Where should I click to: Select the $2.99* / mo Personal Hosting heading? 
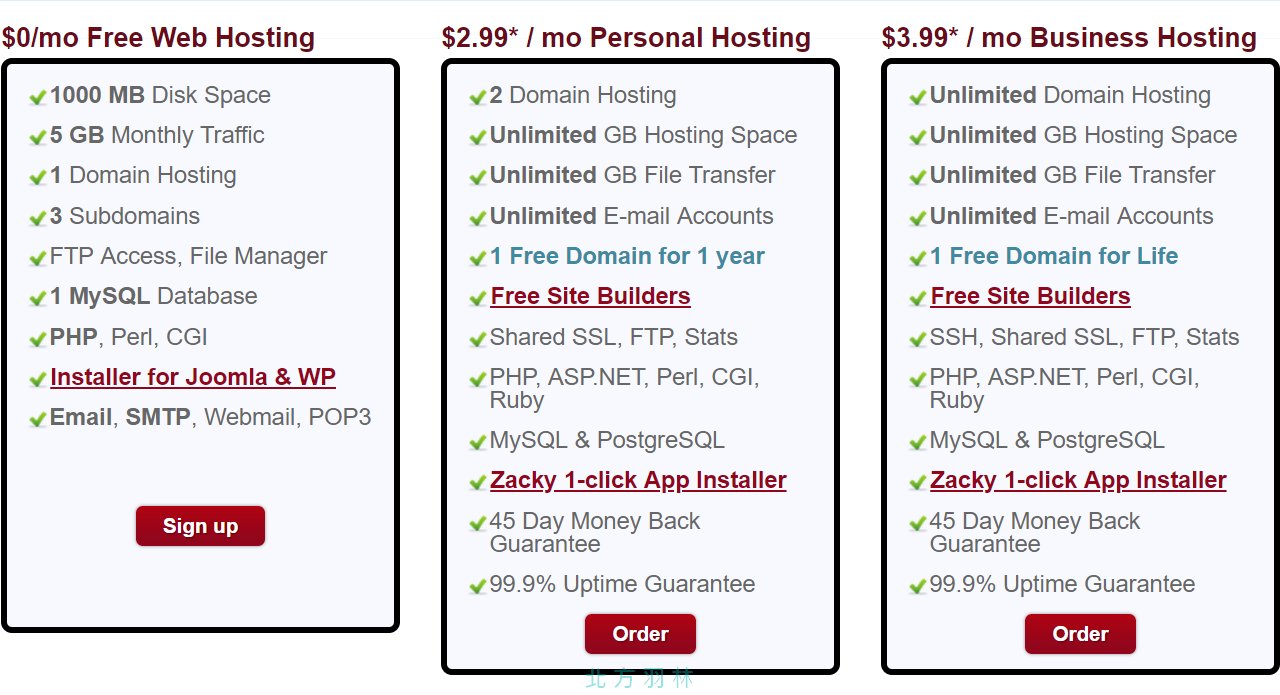coord(626,38)
